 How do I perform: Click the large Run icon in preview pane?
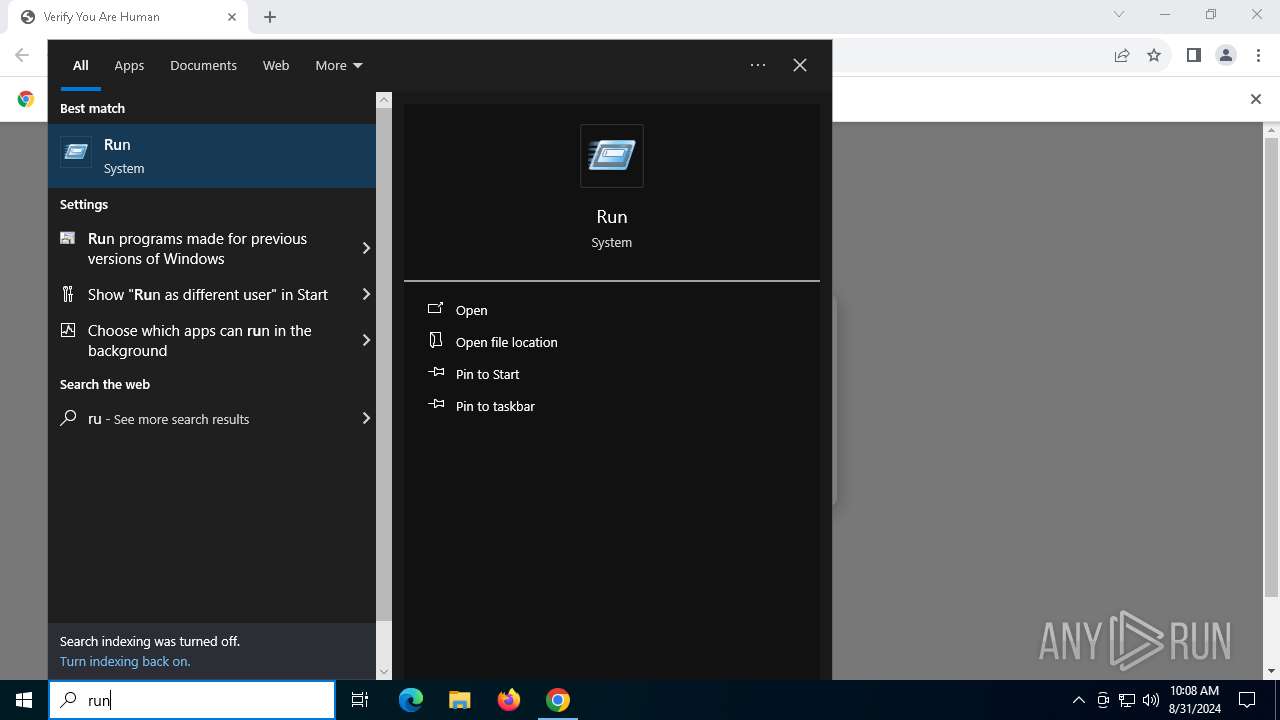tap(612, 156)
